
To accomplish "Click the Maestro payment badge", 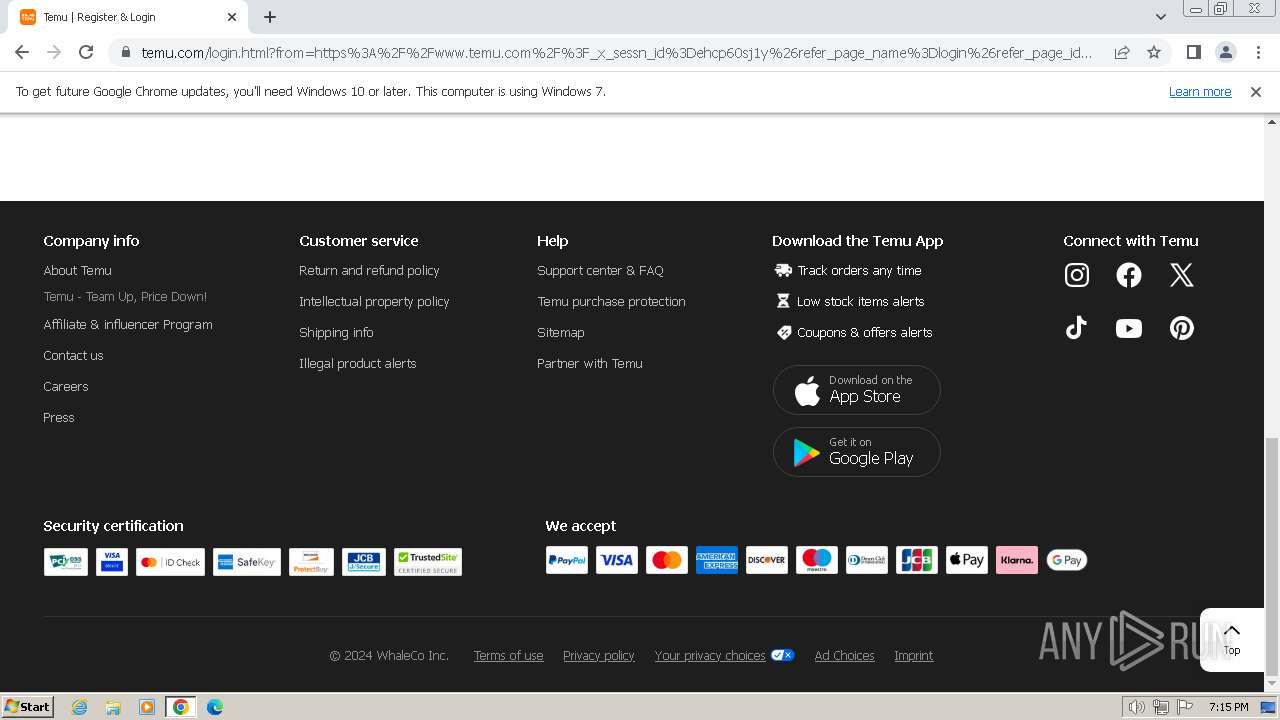I will pos(817,560).
